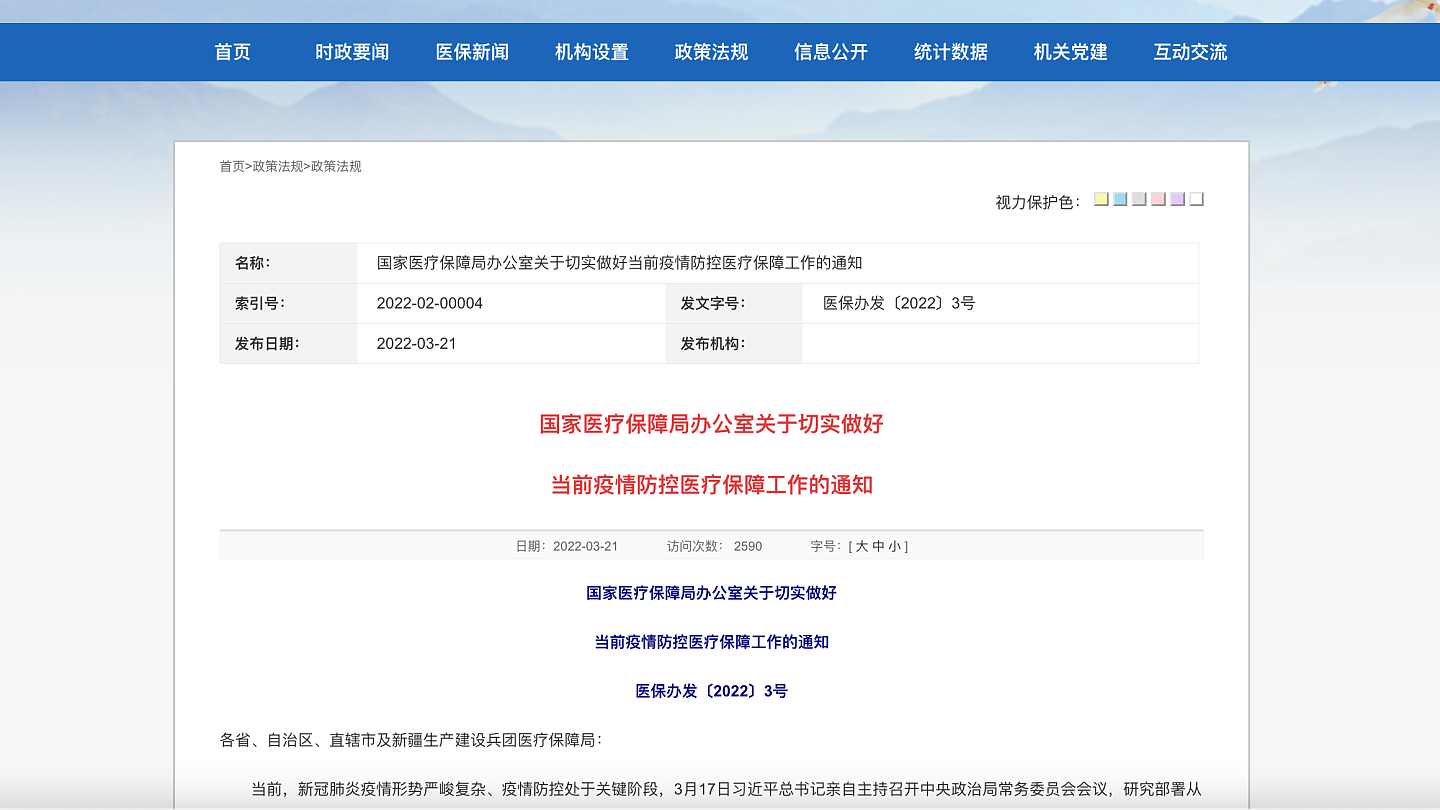Apply the pink eye-protection color
This screenshot has height=810, width=1440.
point(1158,199)
